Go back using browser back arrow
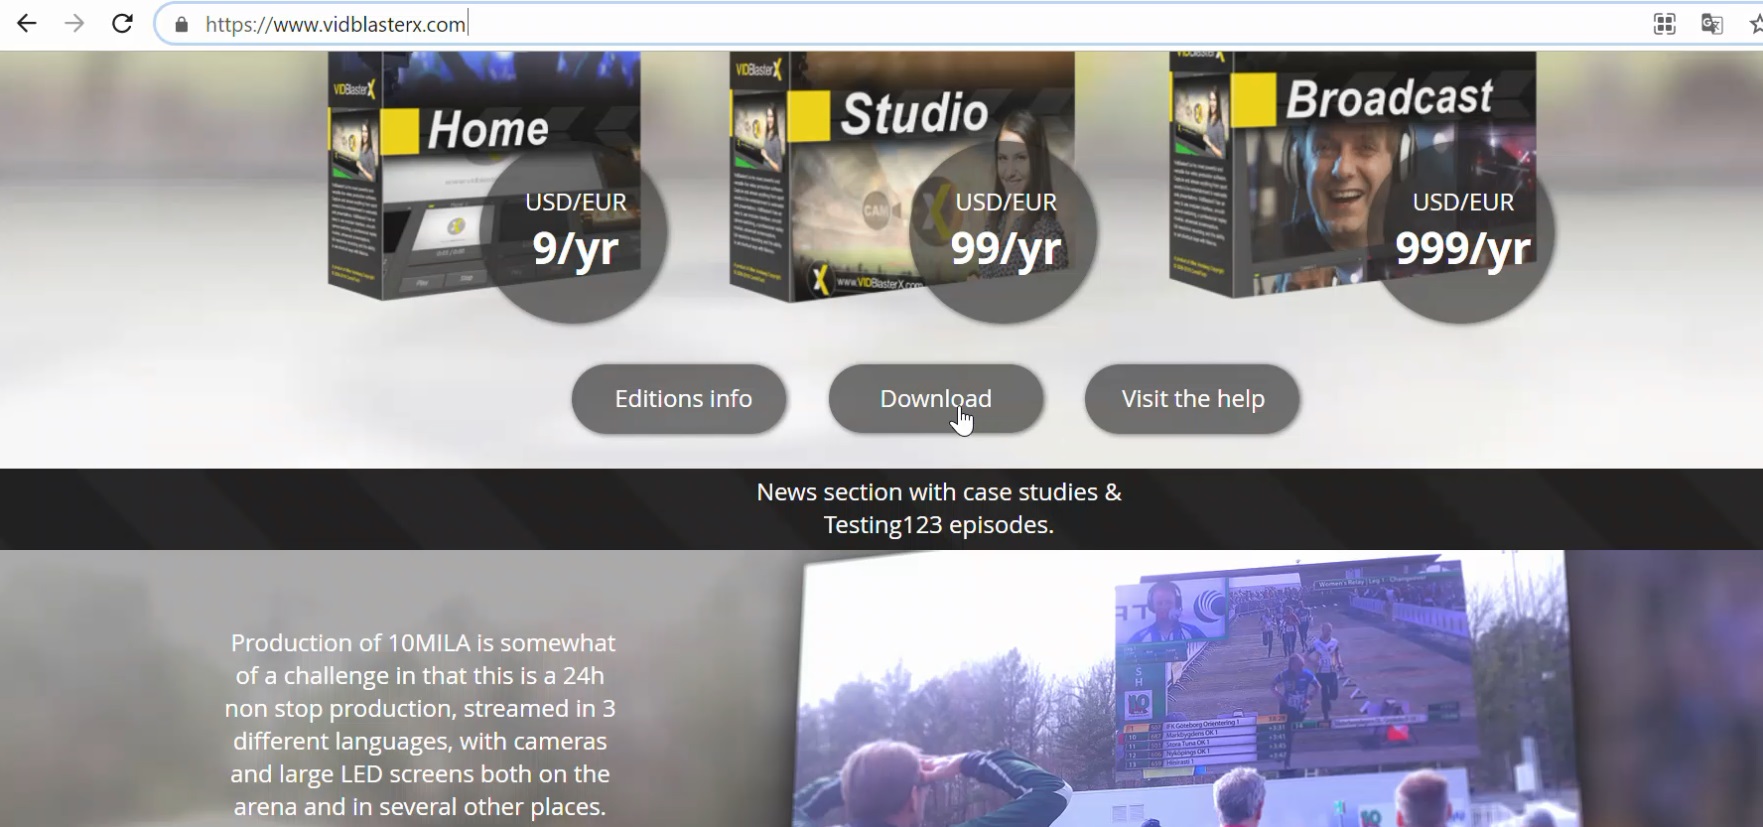Screen dimensions: 1763x827 [27, 23]
